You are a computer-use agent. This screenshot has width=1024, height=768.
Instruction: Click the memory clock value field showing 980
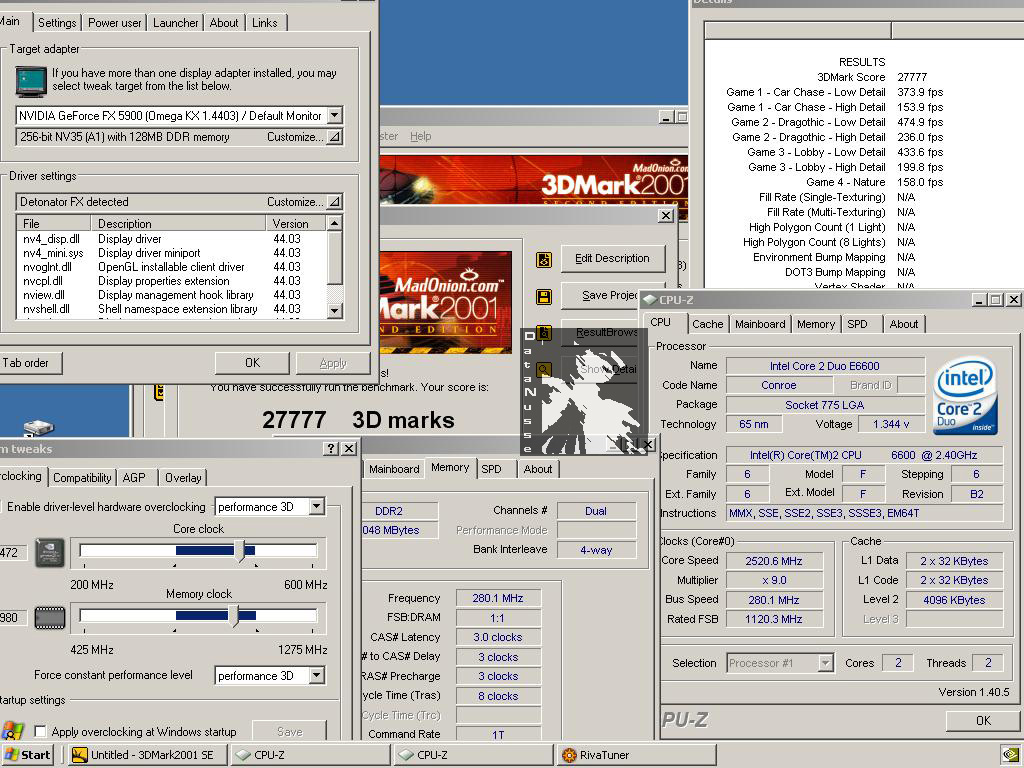(x=12, y=617)
